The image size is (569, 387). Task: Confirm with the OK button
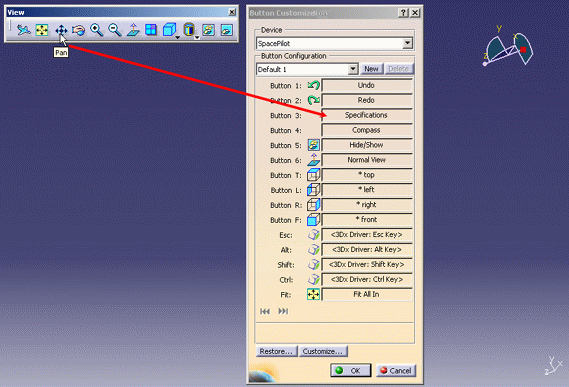pyautogui.click(x=351, y=370)
